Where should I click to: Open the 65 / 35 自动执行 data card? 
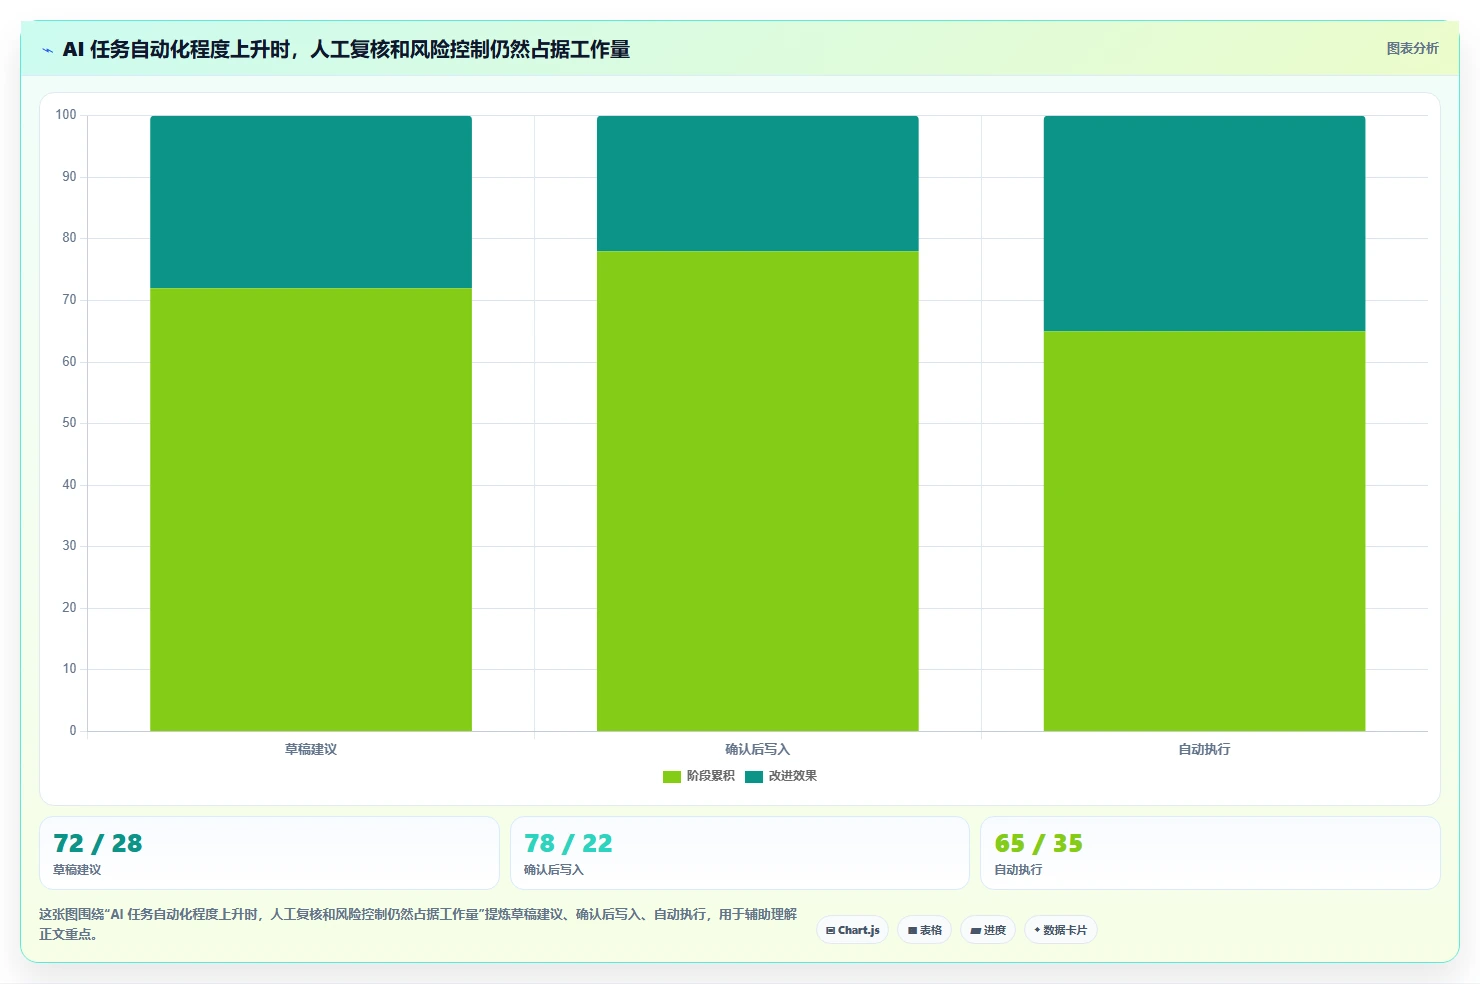tap(1210, 853)
